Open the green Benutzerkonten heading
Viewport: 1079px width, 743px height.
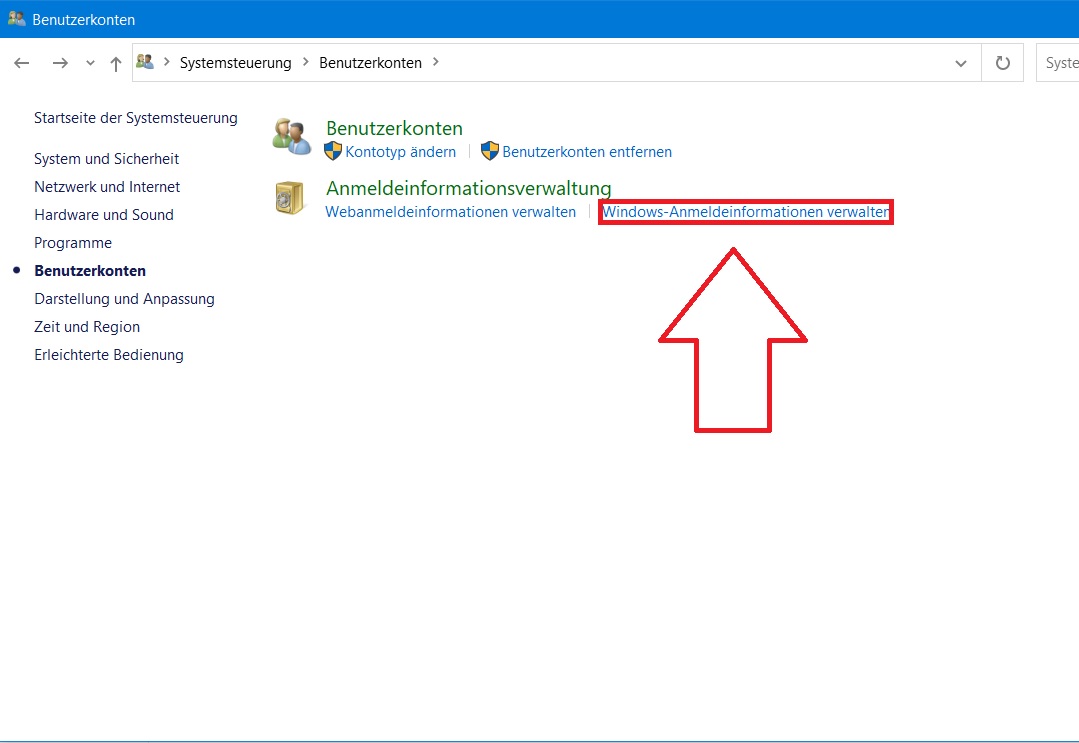tap(394, 129)
